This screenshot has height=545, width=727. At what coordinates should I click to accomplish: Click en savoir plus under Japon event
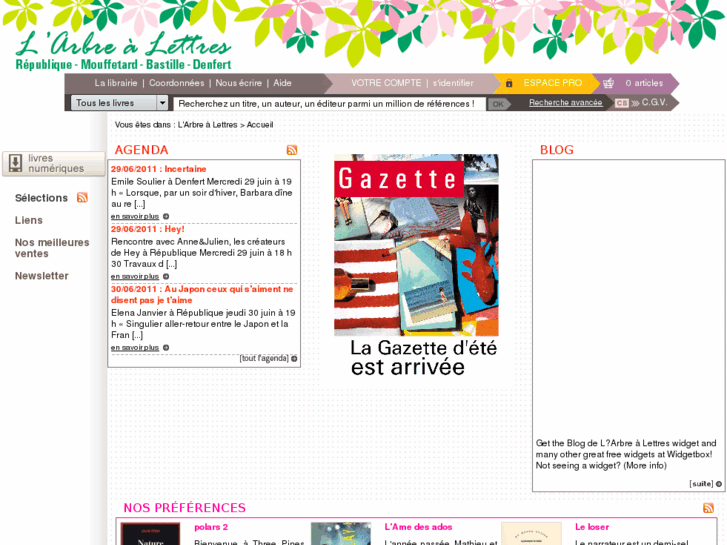135,347
